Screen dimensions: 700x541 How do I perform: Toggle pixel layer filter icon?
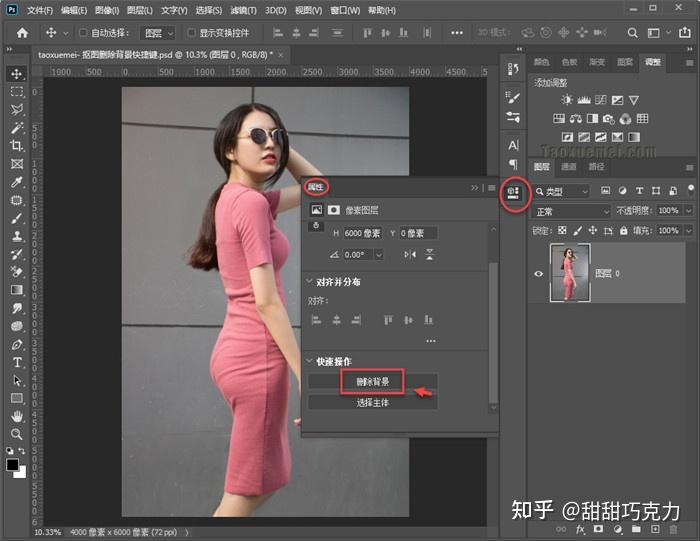click(605, 191)
